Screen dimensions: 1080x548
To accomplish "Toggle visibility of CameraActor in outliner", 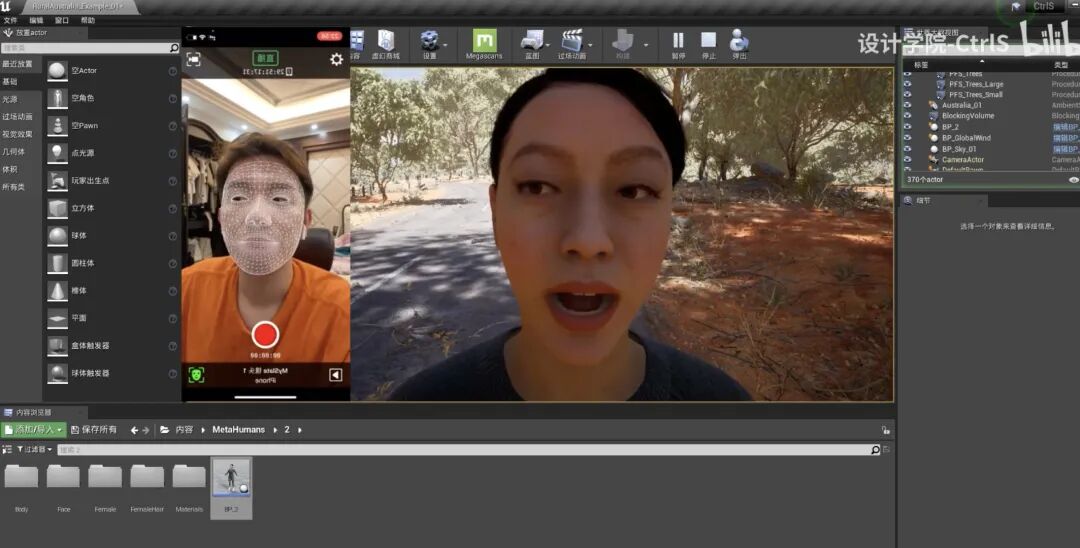I will click(908, 160).
